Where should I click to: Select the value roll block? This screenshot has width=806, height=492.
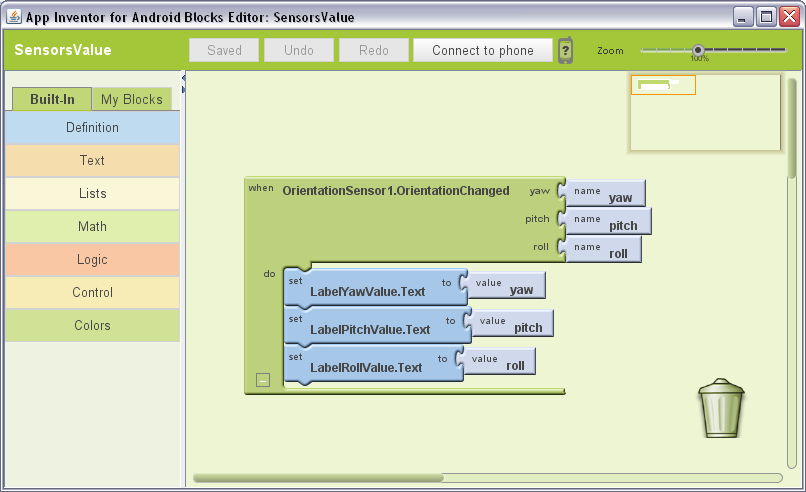[x=499, y=361]
